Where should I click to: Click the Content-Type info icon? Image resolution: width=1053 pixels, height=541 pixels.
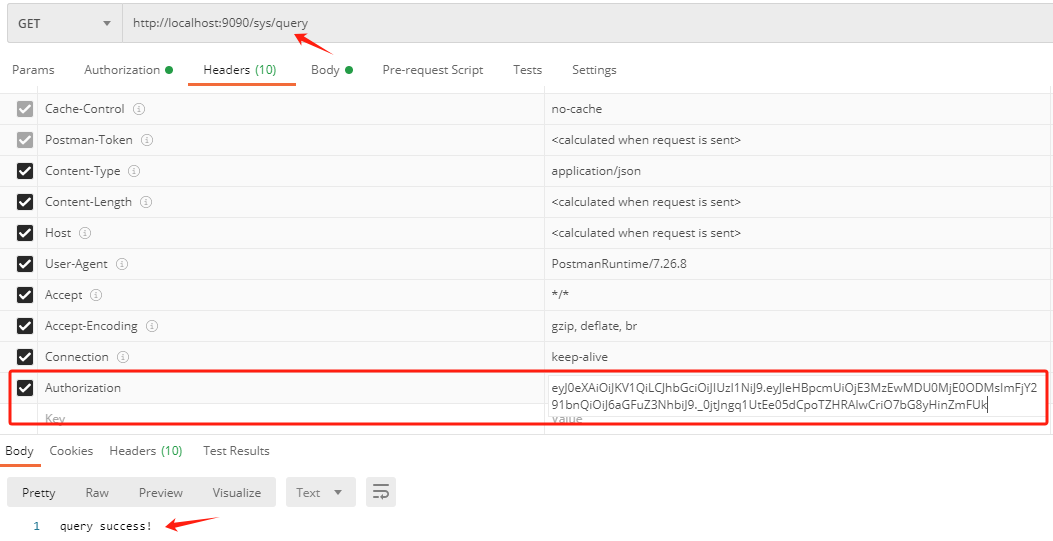click(134, 171)
